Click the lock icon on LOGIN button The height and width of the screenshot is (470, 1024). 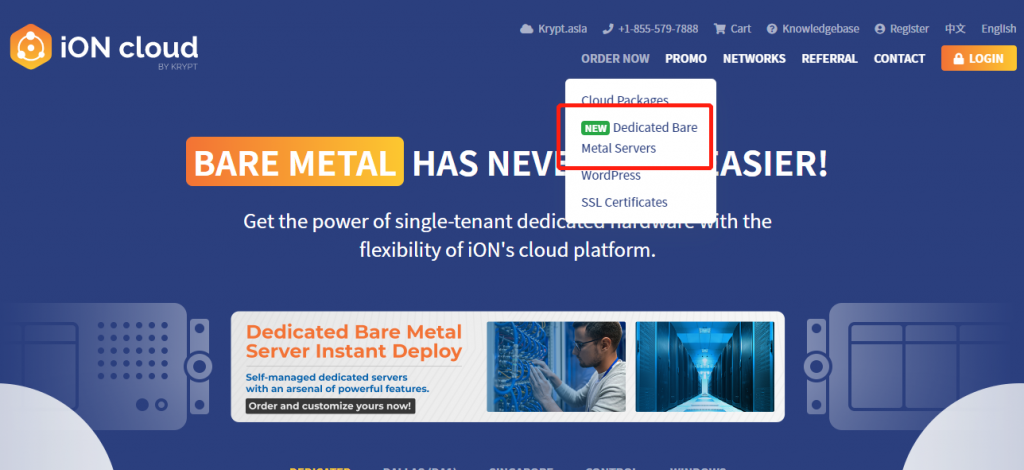click(x=959, y=59)
